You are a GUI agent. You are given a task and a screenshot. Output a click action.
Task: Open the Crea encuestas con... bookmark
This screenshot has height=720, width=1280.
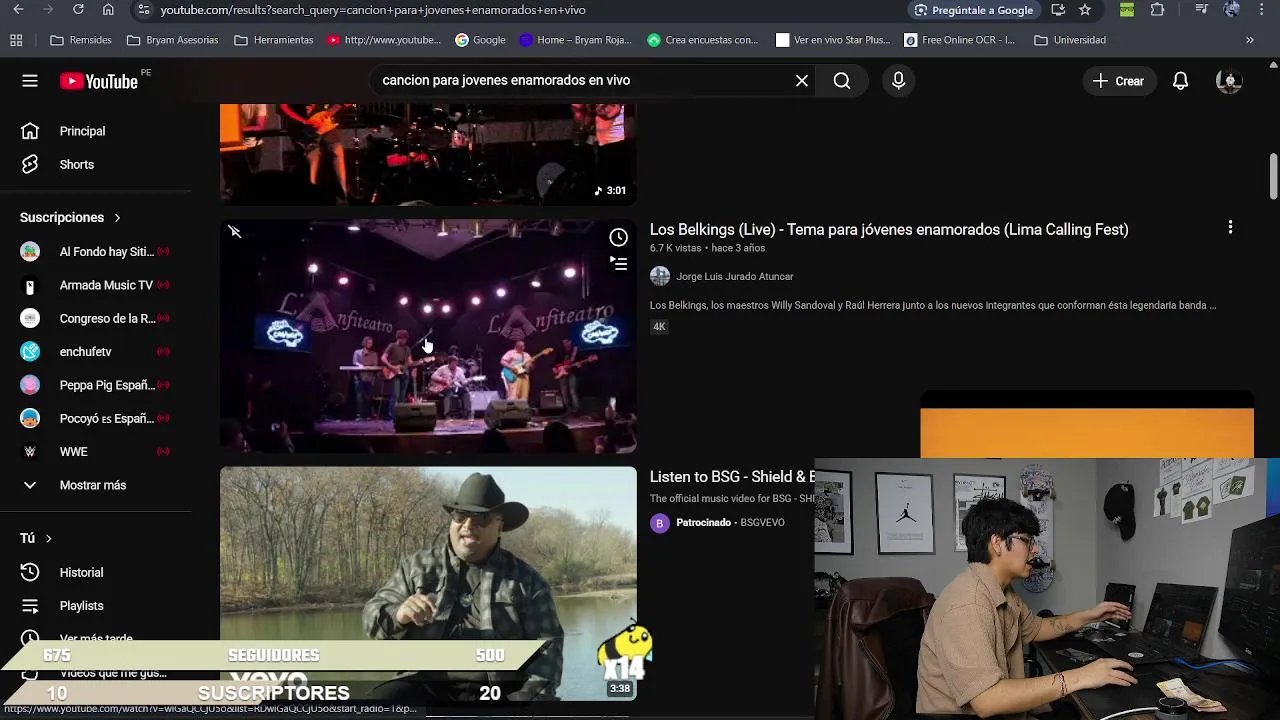(x=703, y=40)
